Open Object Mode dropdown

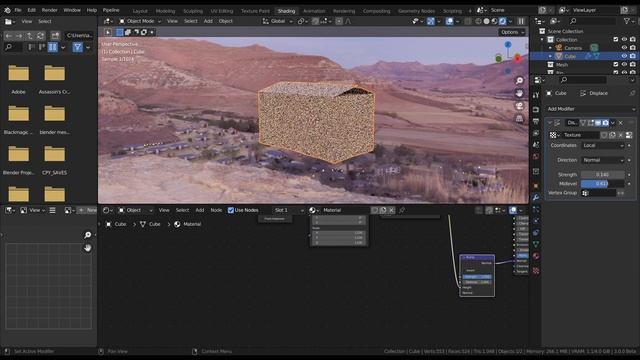pos(140,21)
